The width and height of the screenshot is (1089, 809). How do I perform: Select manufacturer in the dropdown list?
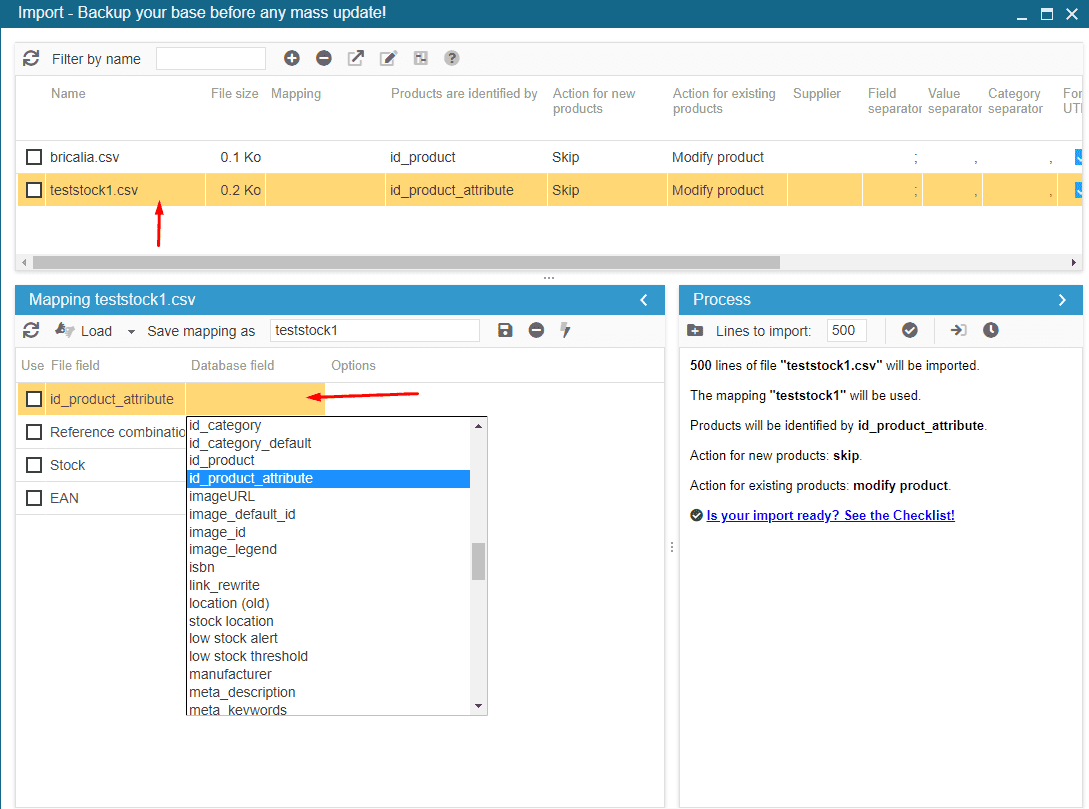(329, 674)
